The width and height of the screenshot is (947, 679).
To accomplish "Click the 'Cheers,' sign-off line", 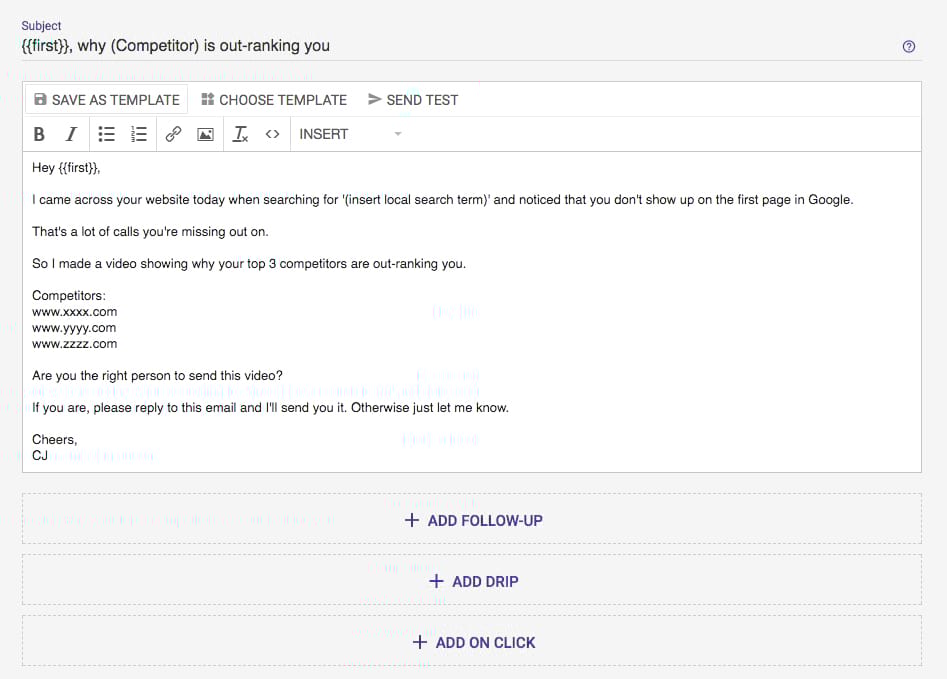I will (x=54, y=439).
